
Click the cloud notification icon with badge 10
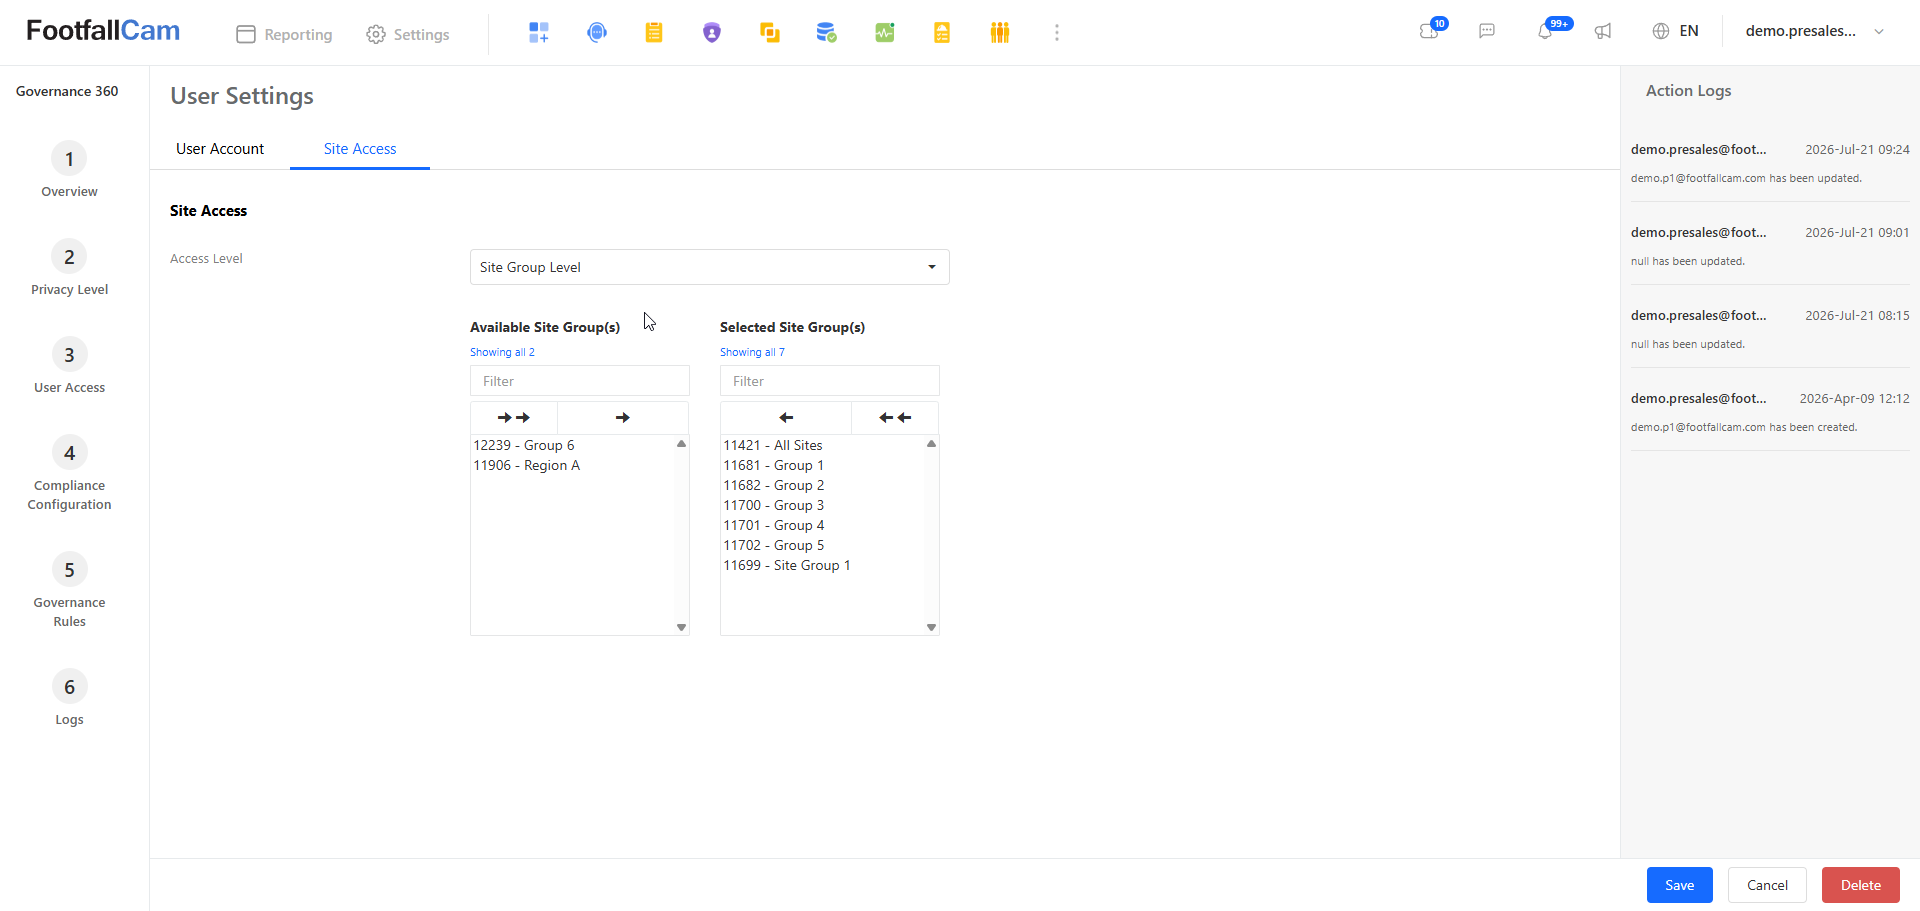click(1431, 30)
